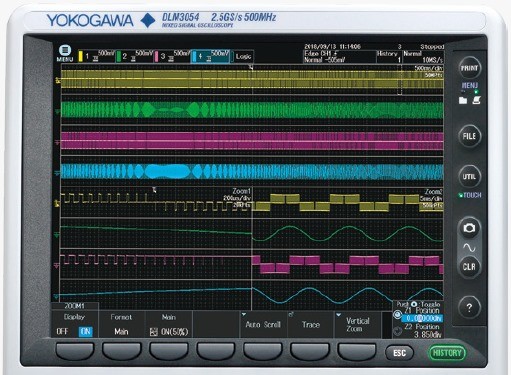The width and height of the screenshot is (511, 375).
Task: Click the ESC button
Action: pyautogui.click(x=399, y=353)
